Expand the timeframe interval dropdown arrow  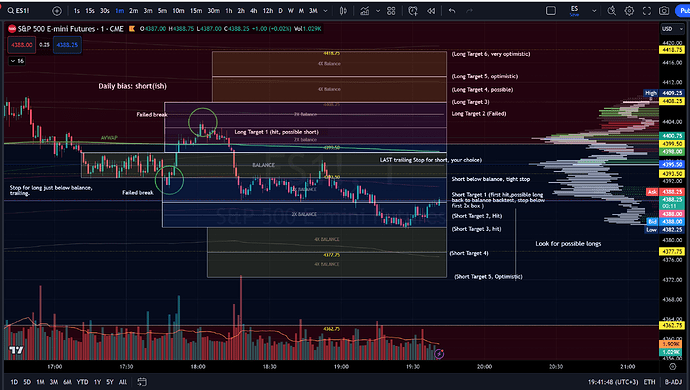pyautogui.click(x=326, y=11)
